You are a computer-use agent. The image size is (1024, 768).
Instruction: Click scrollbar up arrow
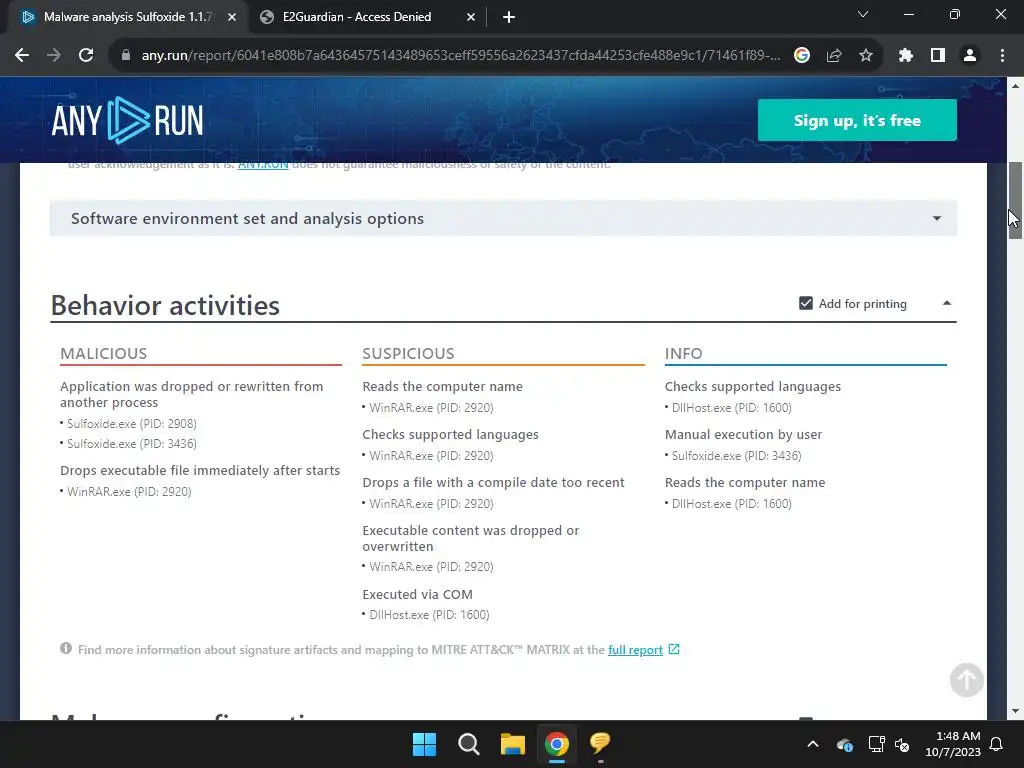click(x=1015, y=86)
